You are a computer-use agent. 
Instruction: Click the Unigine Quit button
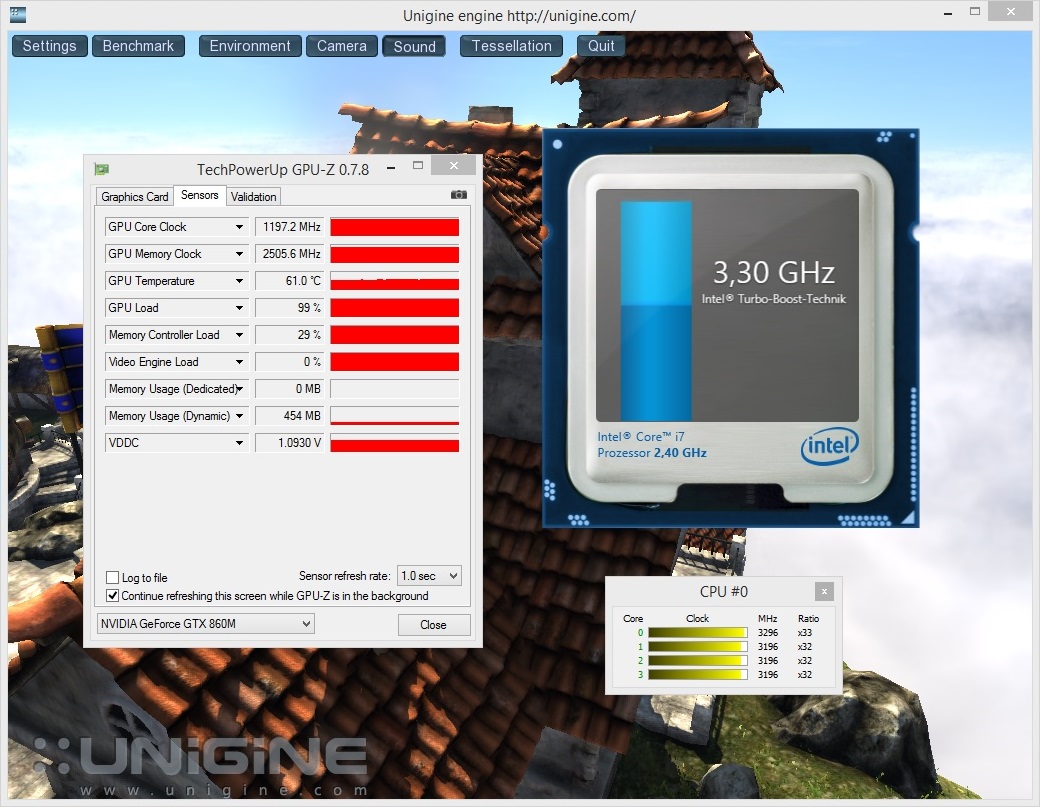pyautogui.click(x=601, y=46)
